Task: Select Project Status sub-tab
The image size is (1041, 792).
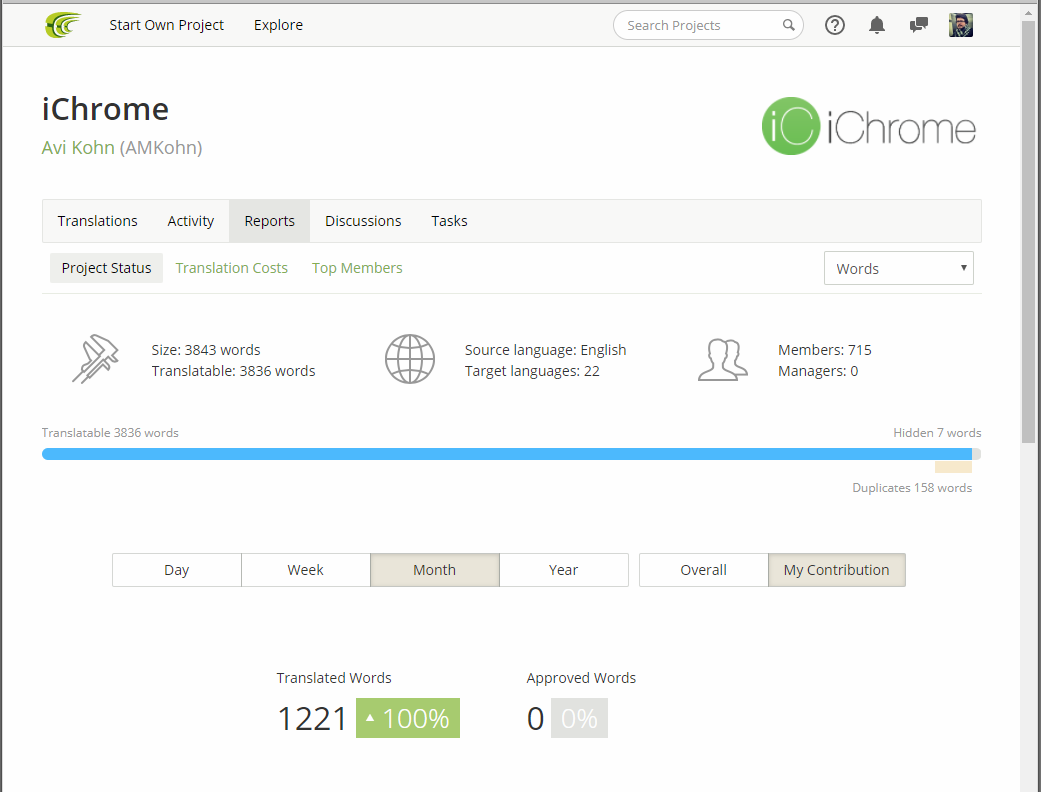Action: [x=106, y=268]
